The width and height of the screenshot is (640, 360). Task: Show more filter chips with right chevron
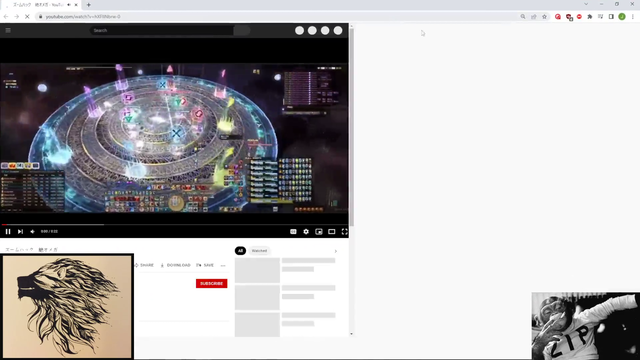(x=336, y=251)
